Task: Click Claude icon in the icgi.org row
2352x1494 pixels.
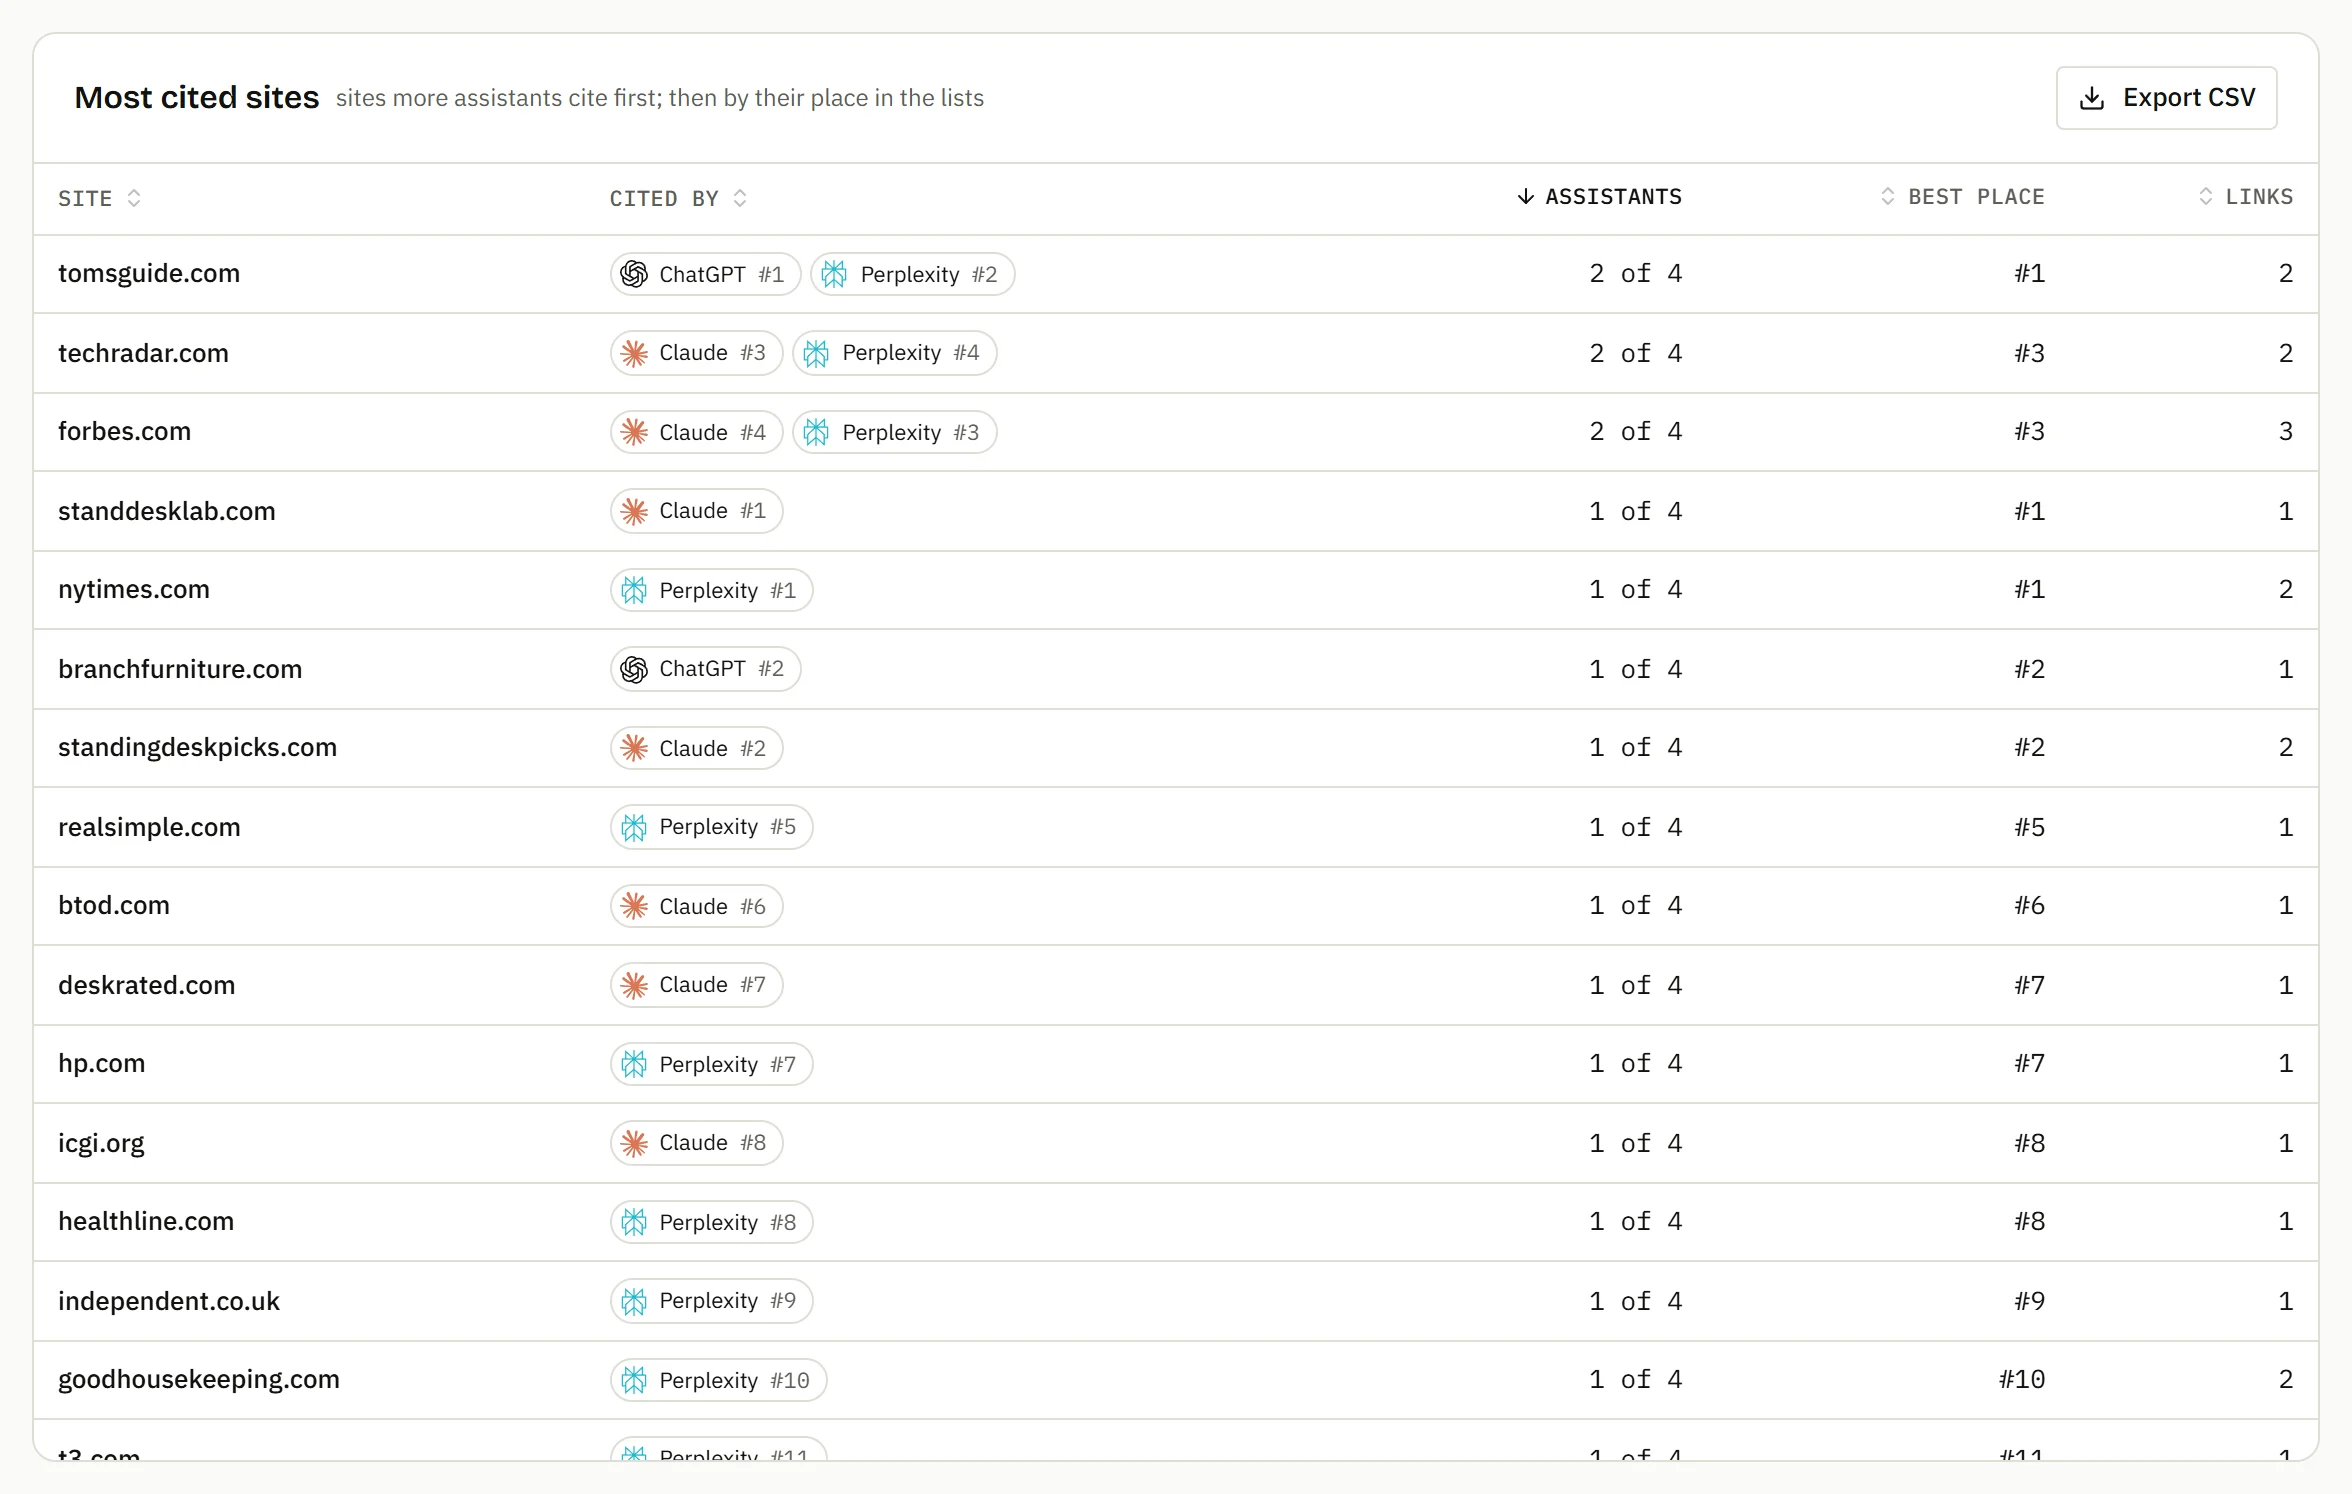Action: pyautogui.click(x=634, y=1143)
